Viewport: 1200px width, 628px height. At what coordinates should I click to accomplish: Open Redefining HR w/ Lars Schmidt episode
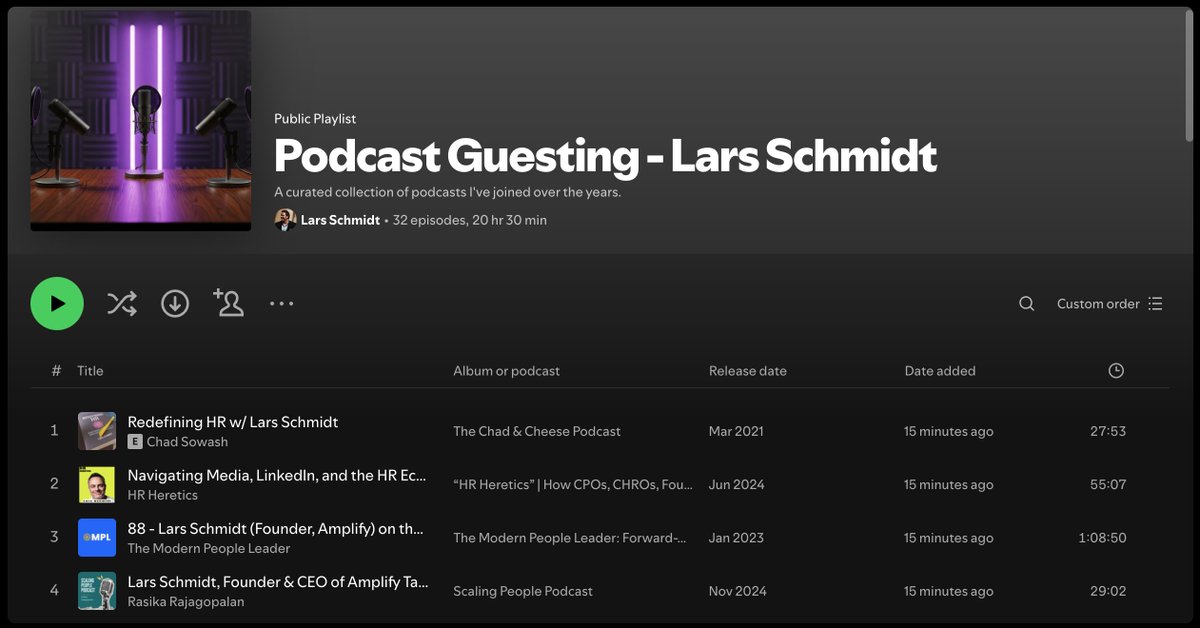[233, 422]
